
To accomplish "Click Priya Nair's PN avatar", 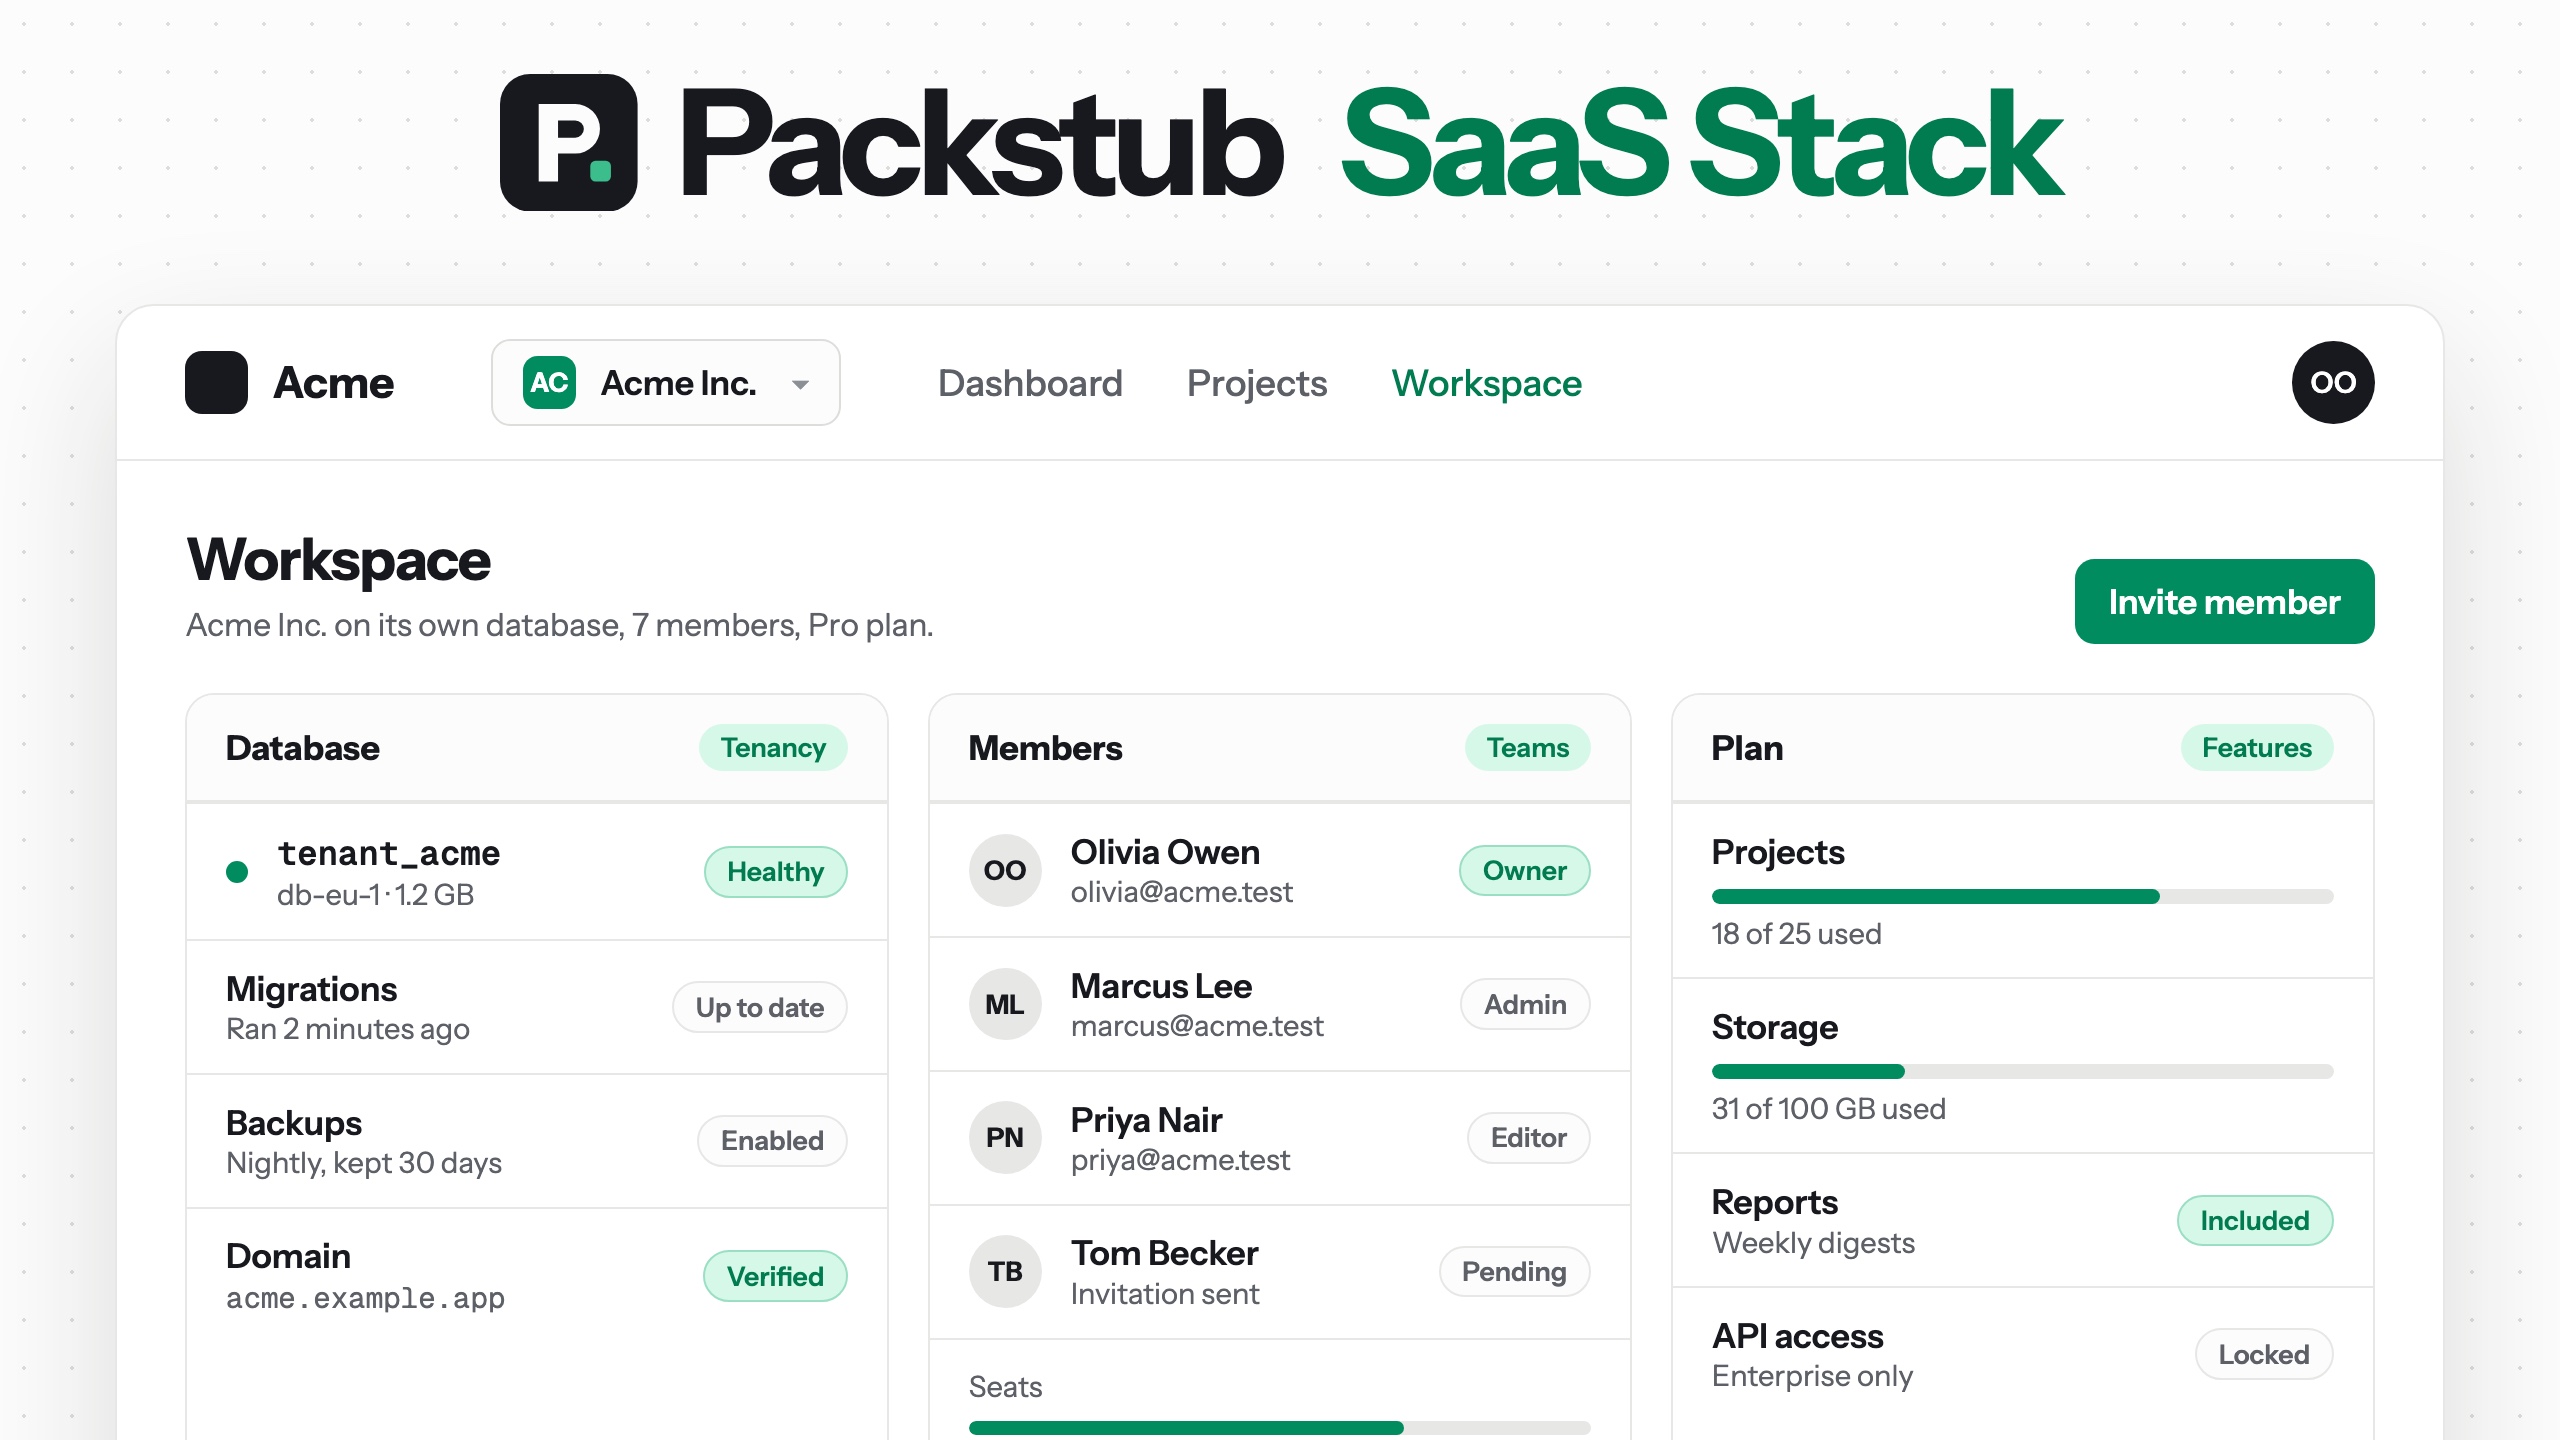I will [1005, 1138].
